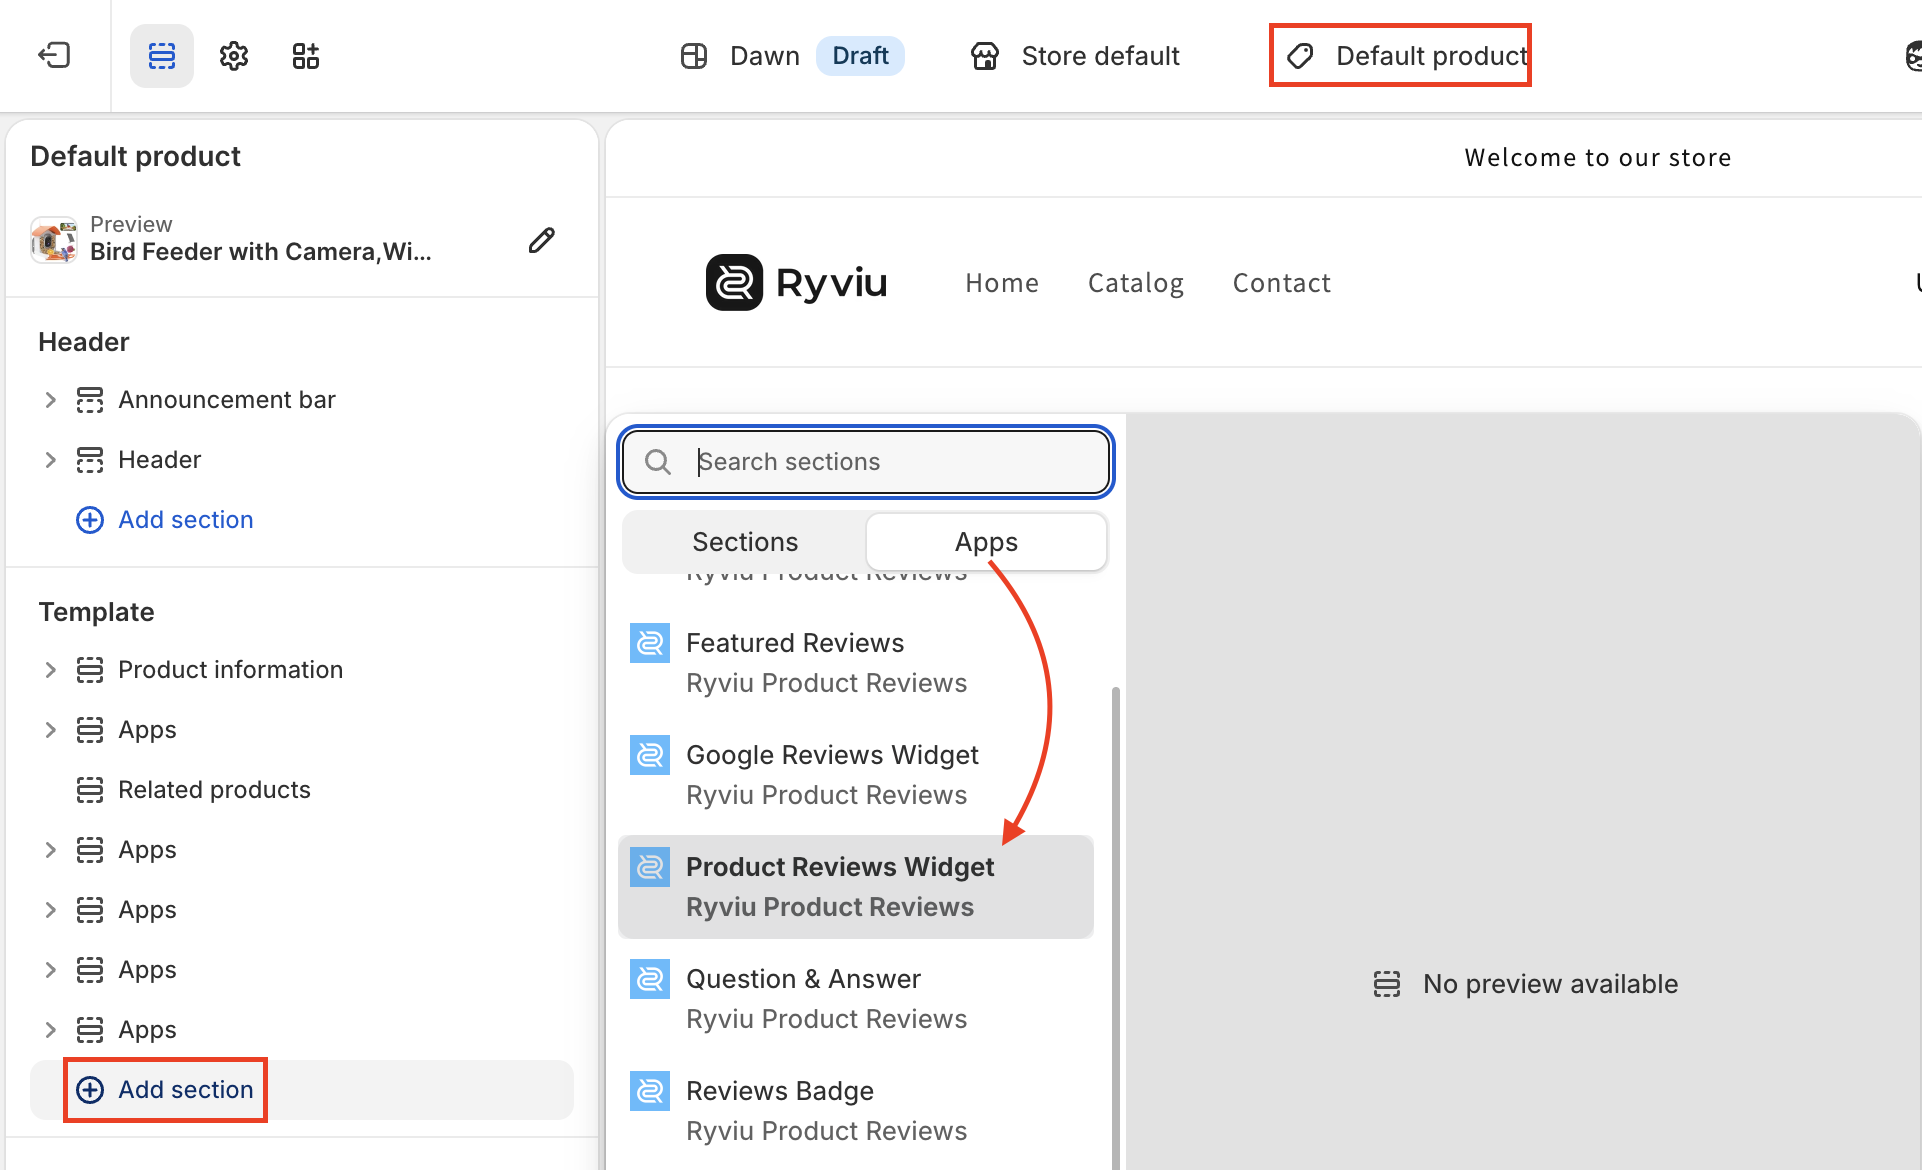Select the Reviews Badge app block
The height and width of the screenshot is (1170, 1922).
856,1111
